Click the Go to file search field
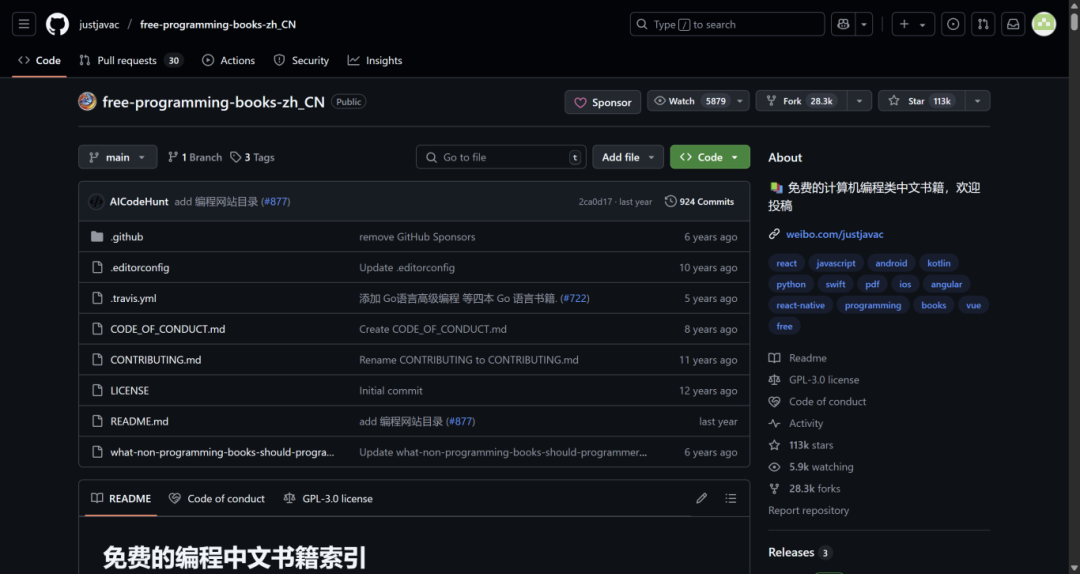The image size is (1080, 574). pyautogui.click(x=501, y=157)
